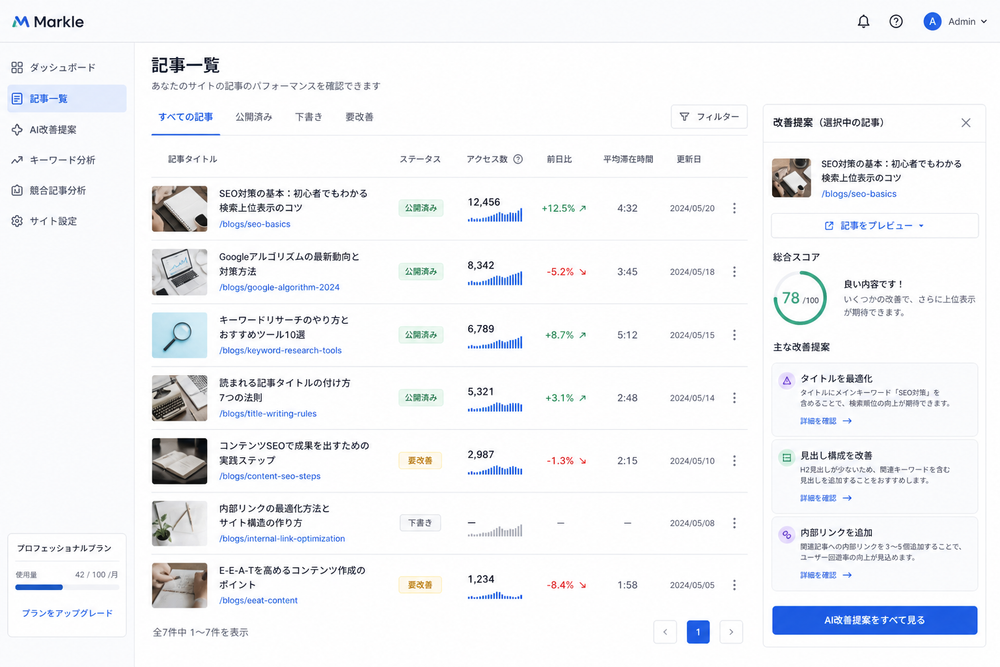1000x667 pixels.
Task: Open the help question mark icon
Action: point(896,22)
